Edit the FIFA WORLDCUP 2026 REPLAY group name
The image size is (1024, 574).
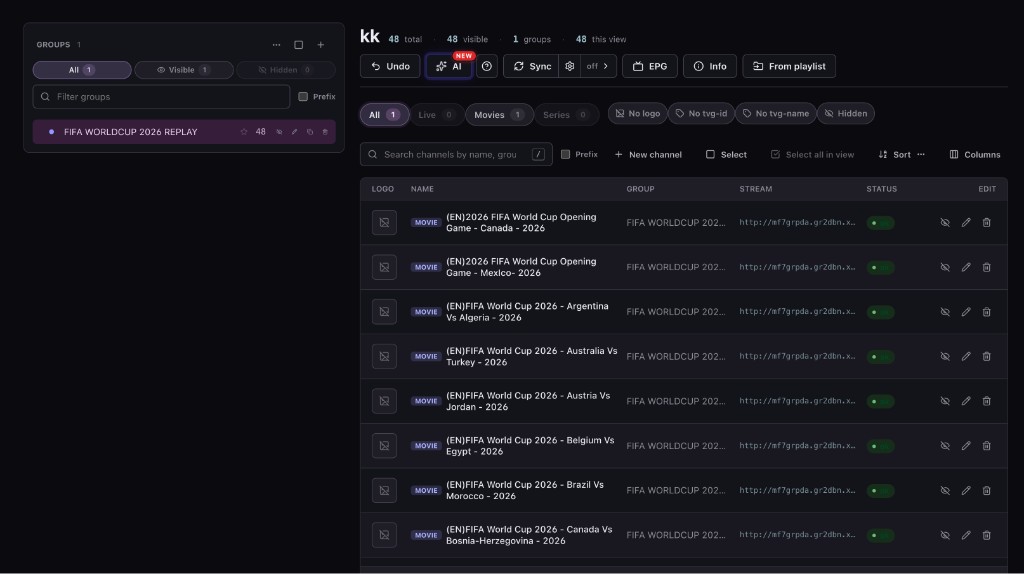click(x=295, y=132)
